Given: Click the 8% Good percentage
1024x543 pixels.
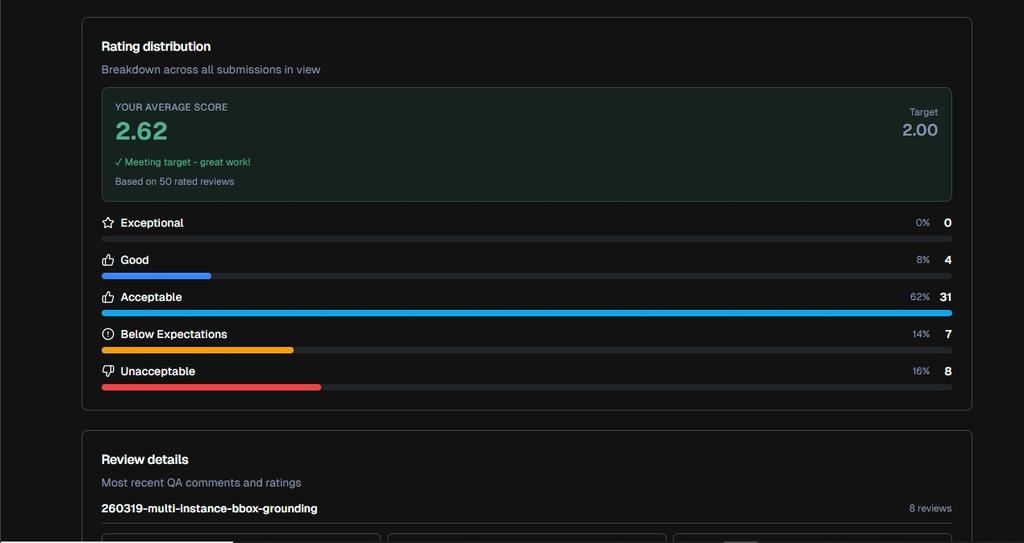Looking at the screenshot, I should [923, 260].
